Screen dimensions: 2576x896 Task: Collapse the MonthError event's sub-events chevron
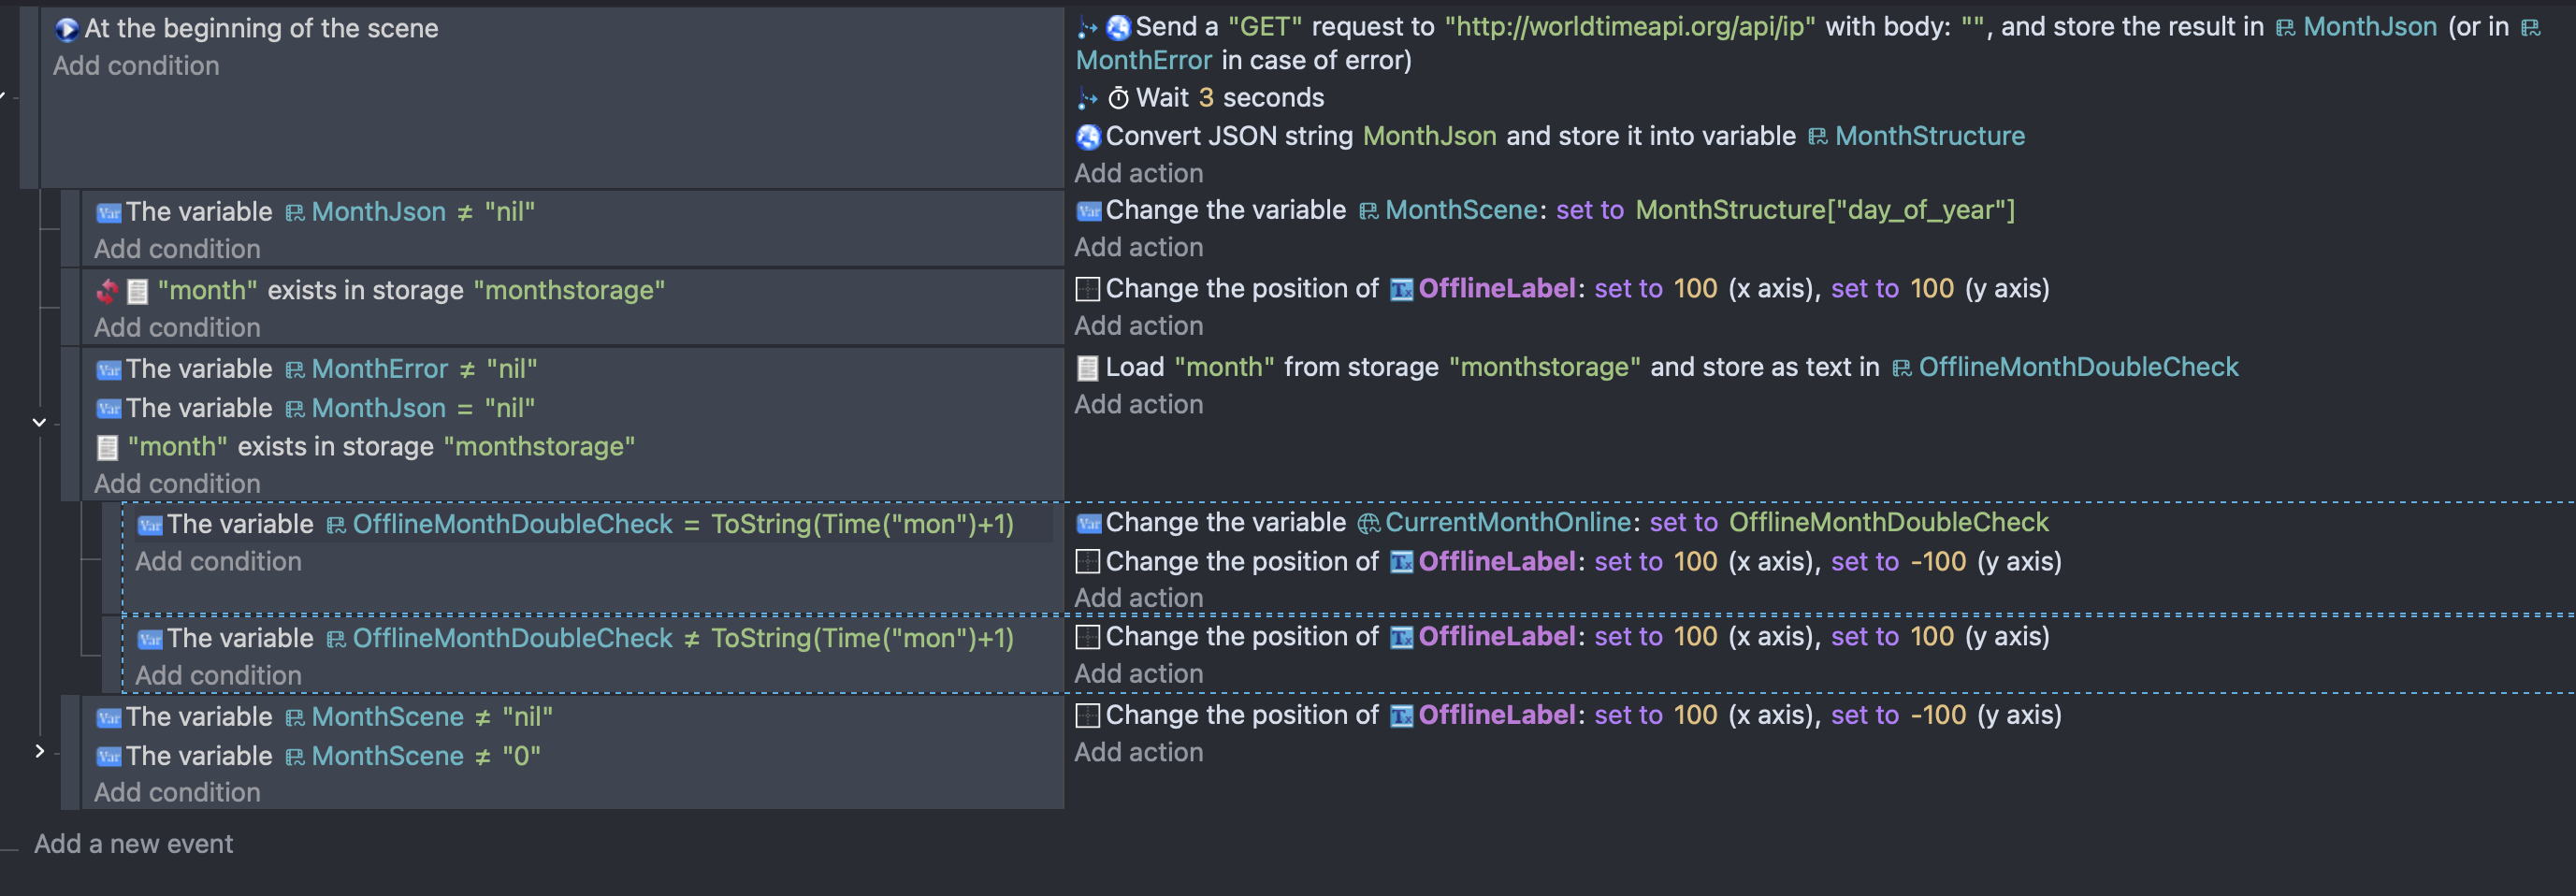click(39, 422)
